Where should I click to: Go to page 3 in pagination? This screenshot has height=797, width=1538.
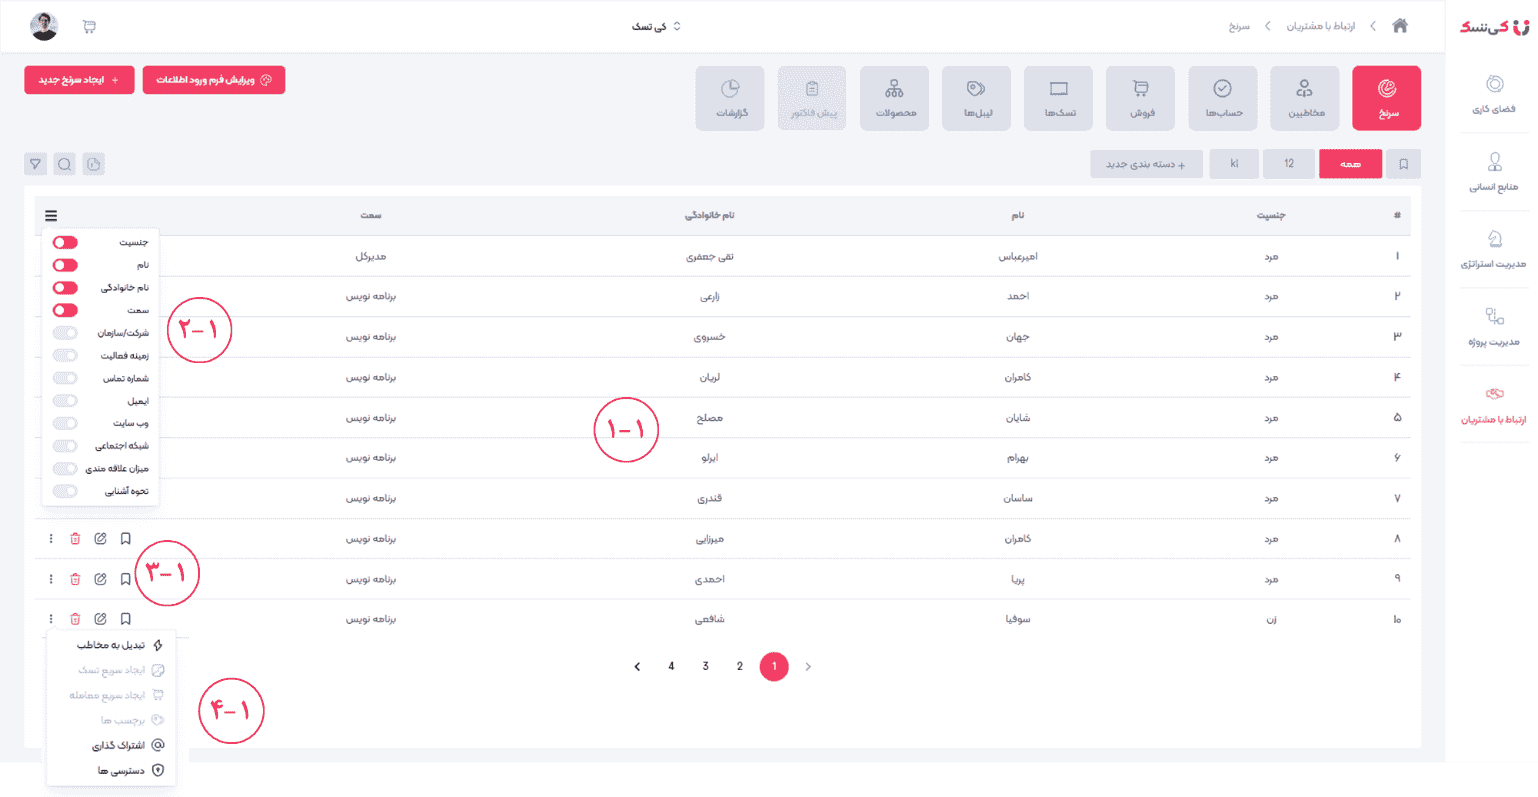point(706,667)
